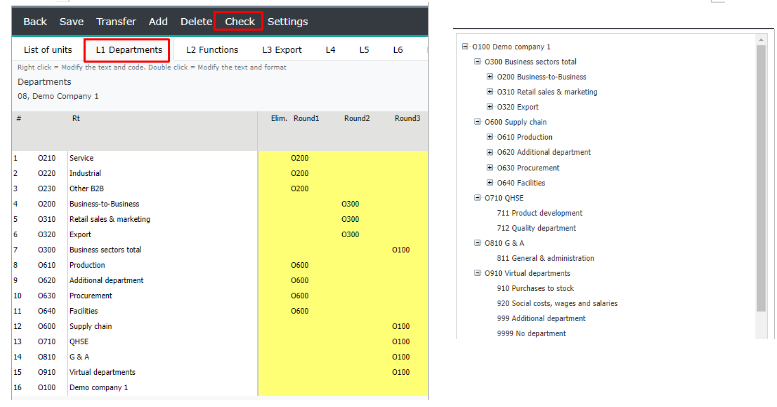Click Round1 O600 cell of Procurement row
Screen dimensions: 777x407
coord(299,295)
